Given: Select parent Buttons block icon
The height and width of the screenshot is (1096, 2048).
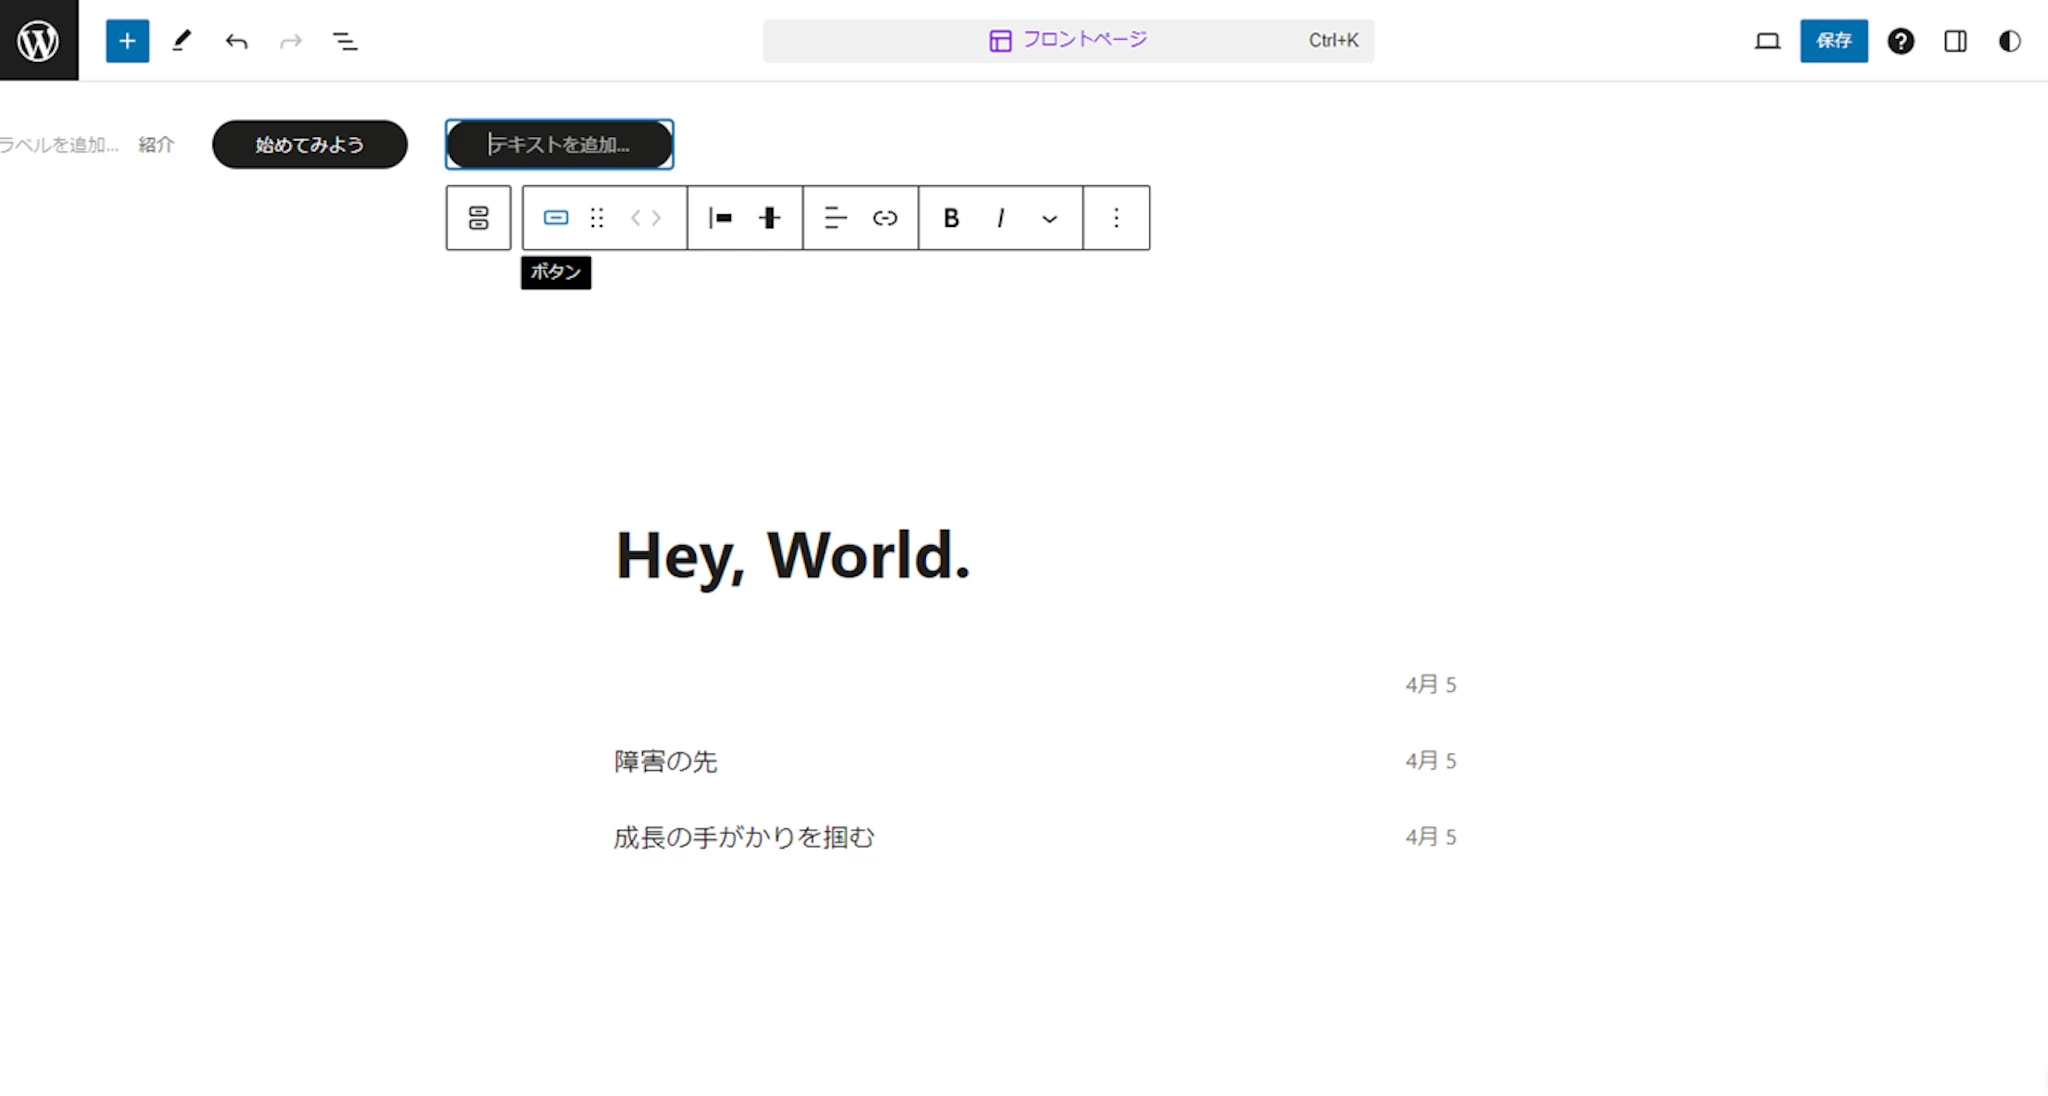Looking at the screenshot, I should 478,218.
